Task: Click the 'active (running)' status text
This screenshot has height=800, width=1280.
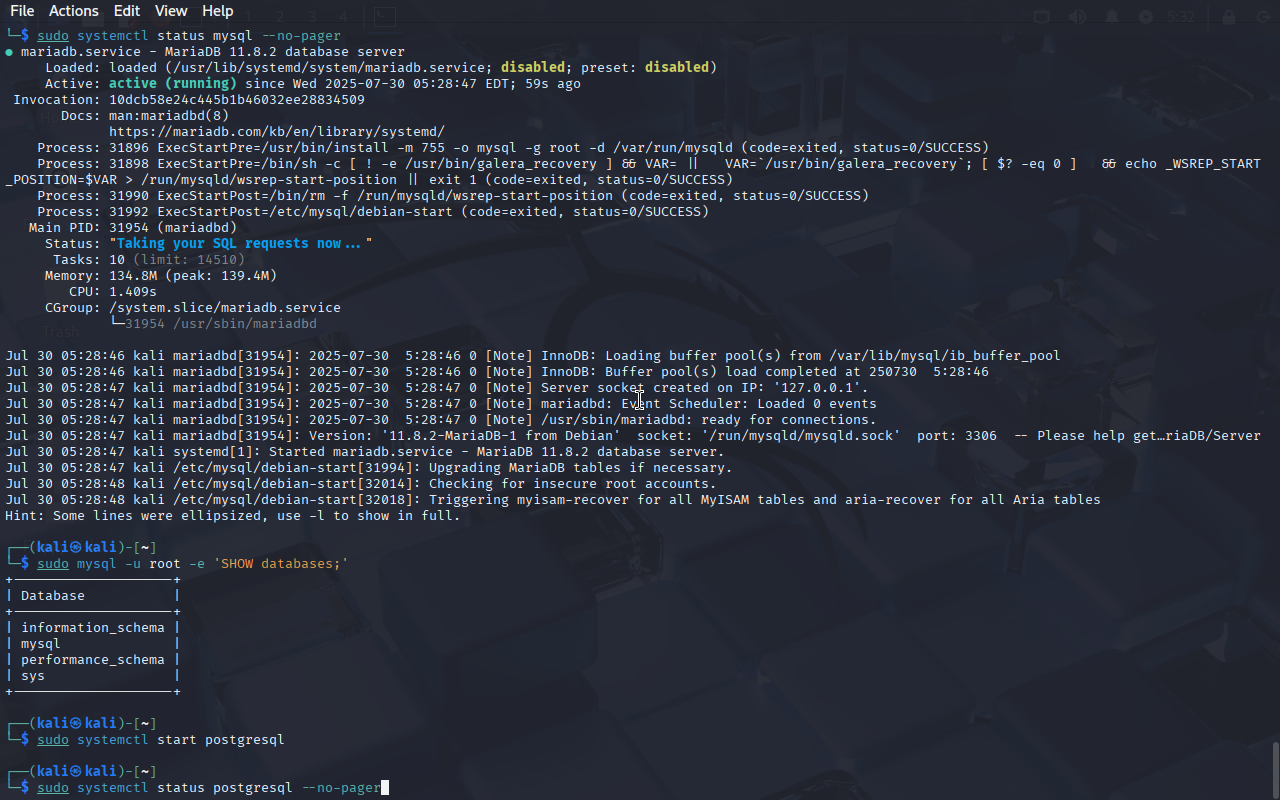Action: coord(173,84)
